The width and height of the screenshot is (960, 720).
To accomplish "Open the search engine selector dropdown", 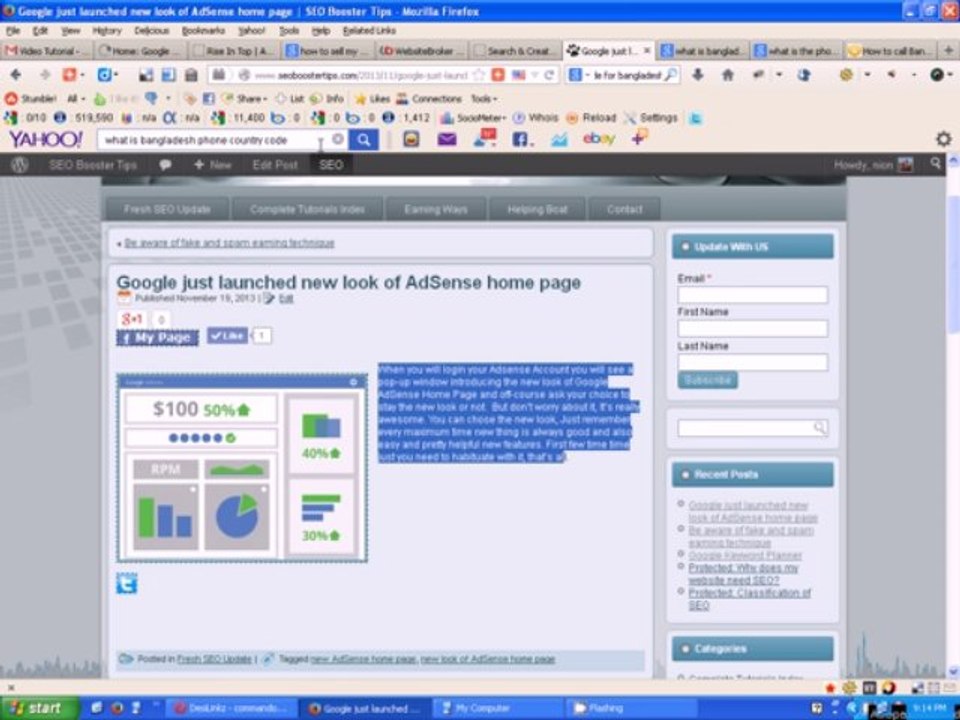I will pyautogui.click(x=579, y=75).
